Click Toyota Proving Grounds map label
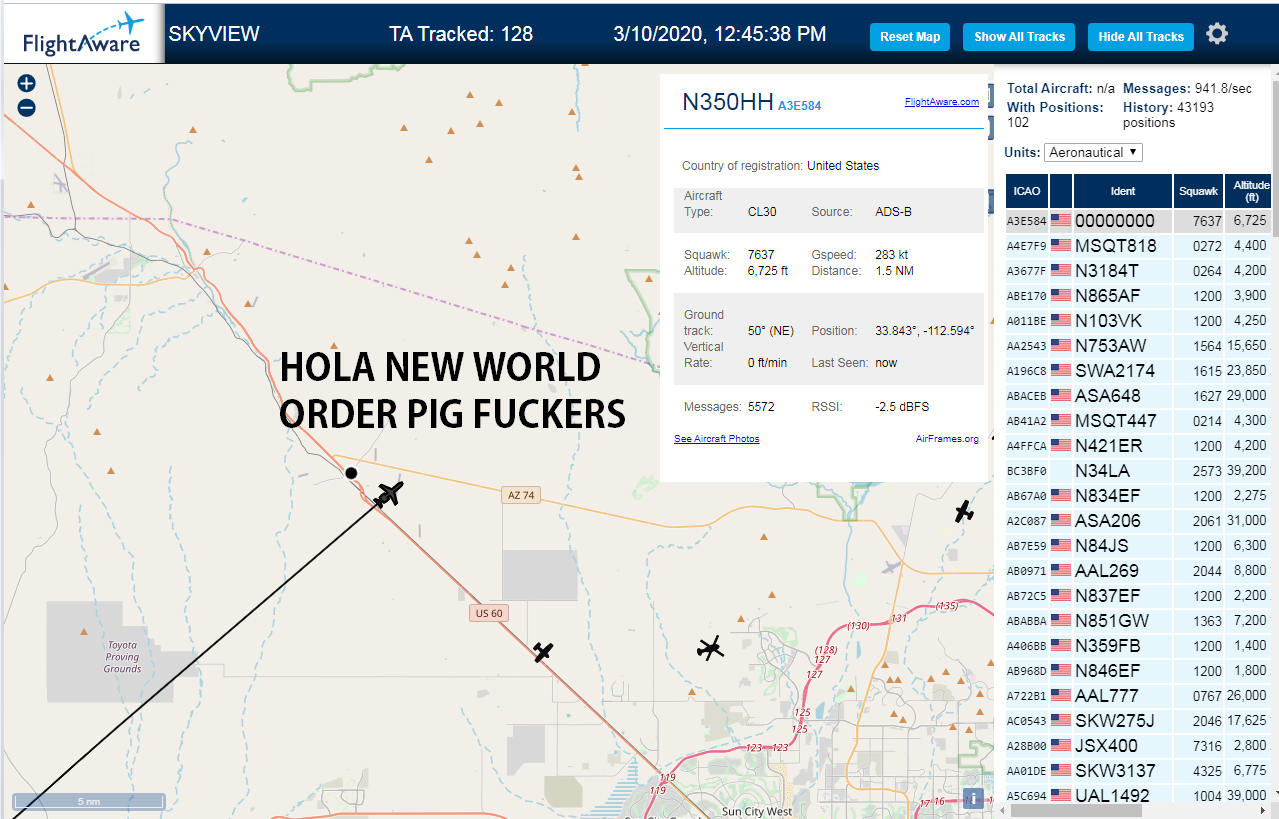1279x819 pixels. tap(122, 657)
